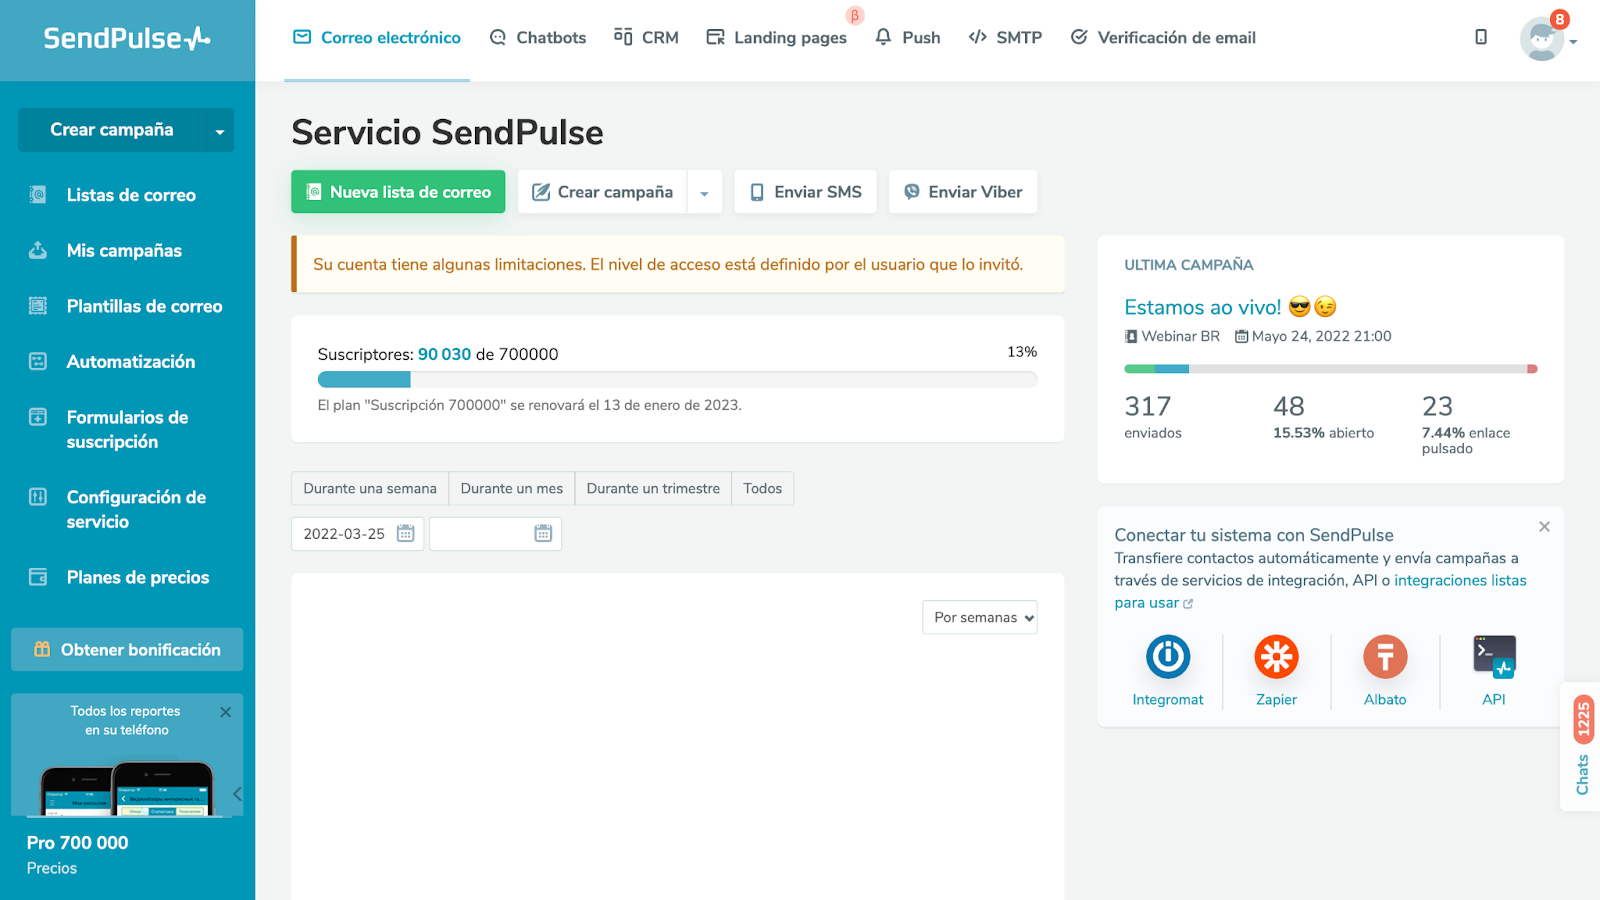
Task: Select Durante un mes filter
Action: (512, 489)
